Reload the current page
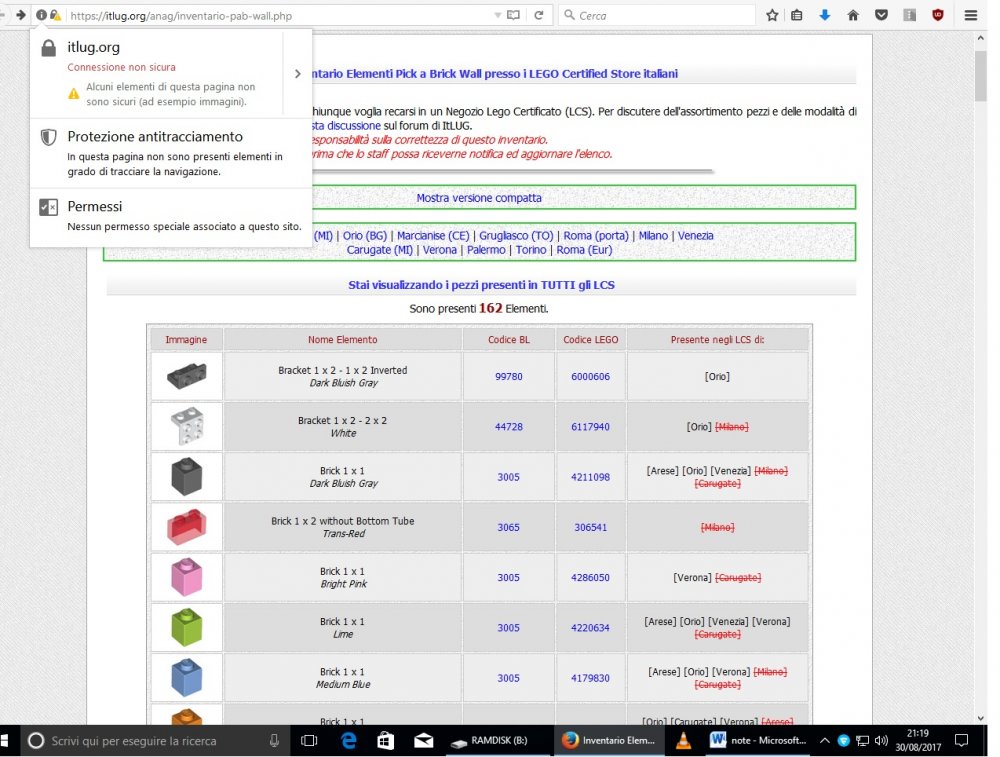Viewport: 1000px width, 757px height. pyautogui.click(x=539, y=15)
